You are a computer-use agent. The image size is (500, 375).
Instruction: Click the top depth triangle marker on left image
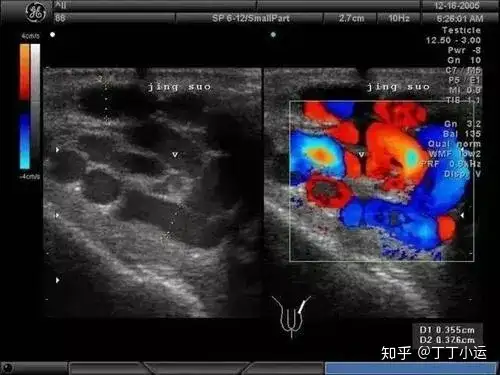pyautogui.click(x=58, y=150)
